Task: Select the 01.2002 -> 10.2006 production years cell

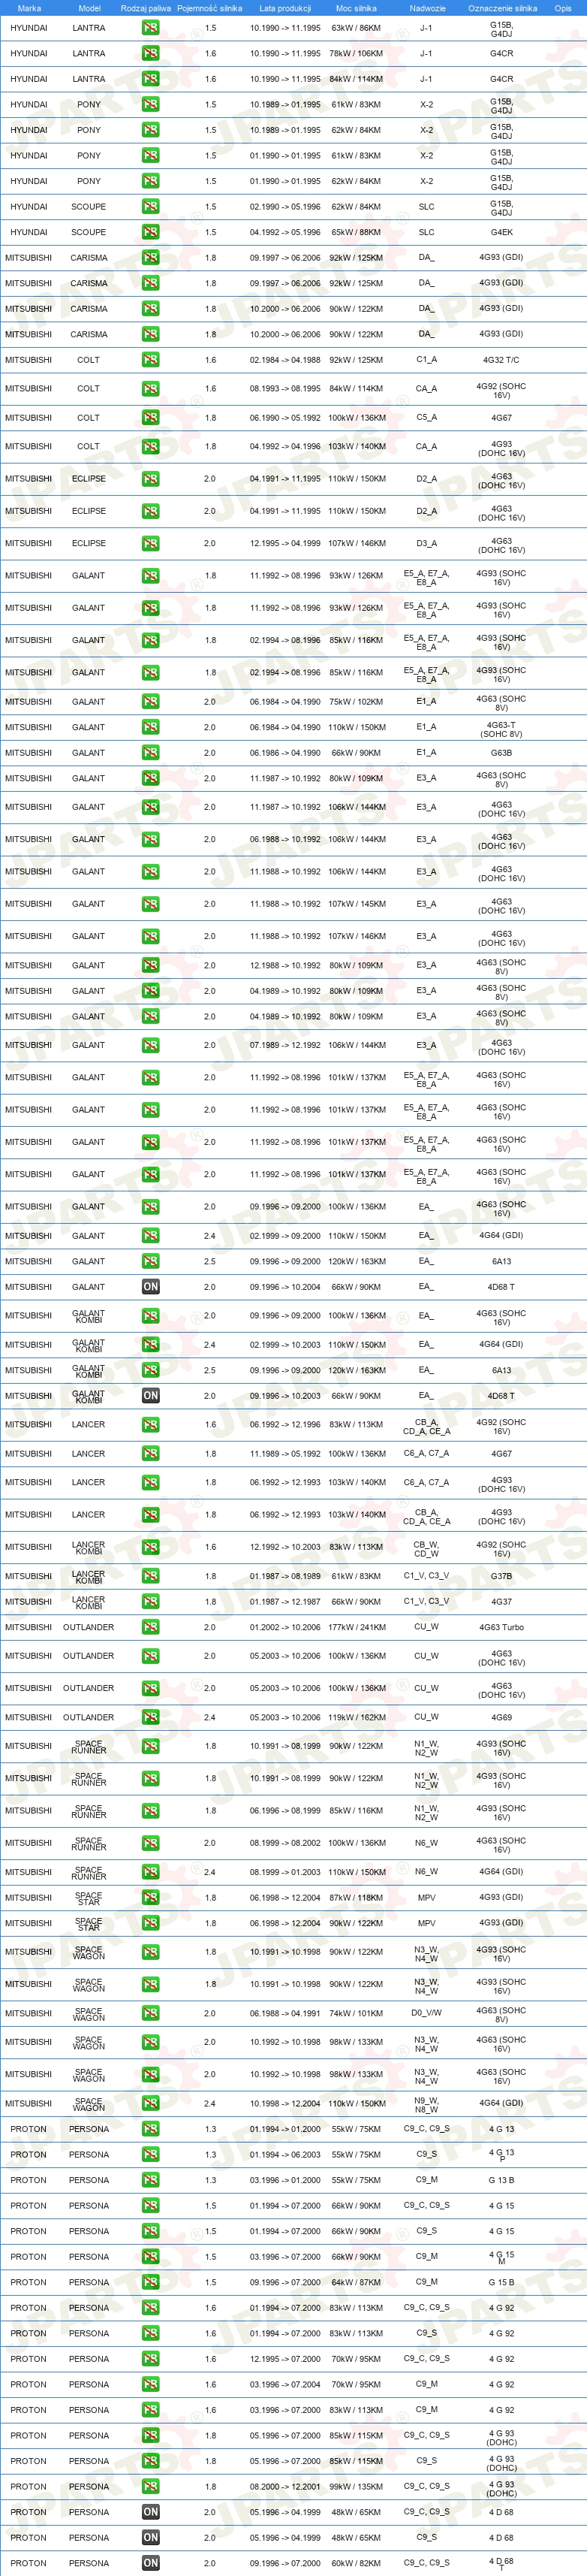Action: (285, 1627)
